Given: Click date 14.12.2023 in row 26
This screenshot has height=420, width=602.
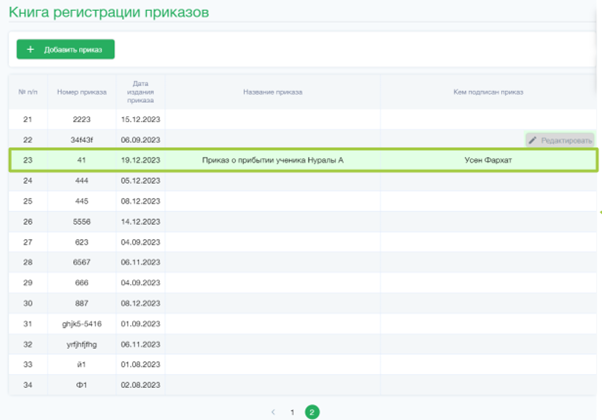Looking at the screenshot, I should point(141,222).
